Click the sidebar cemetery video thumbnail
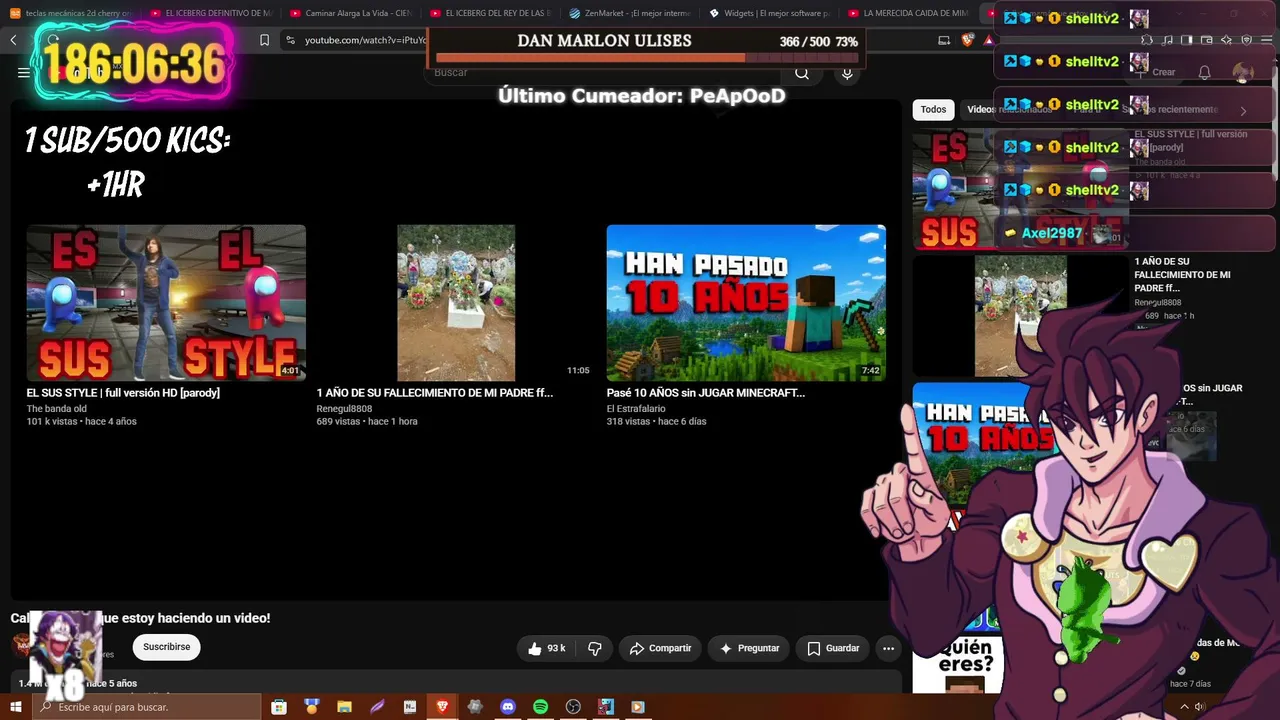1280x720 pixels. click(x=1020, y=315)
